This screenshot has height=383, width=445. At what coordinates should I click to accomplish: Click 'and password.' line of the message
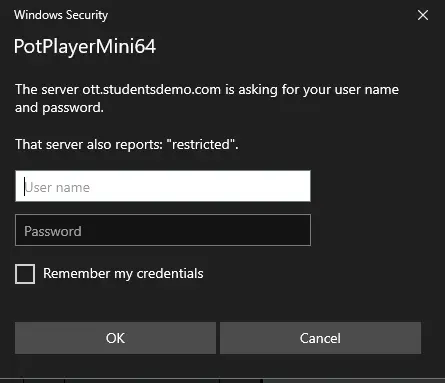coord(59,108)
